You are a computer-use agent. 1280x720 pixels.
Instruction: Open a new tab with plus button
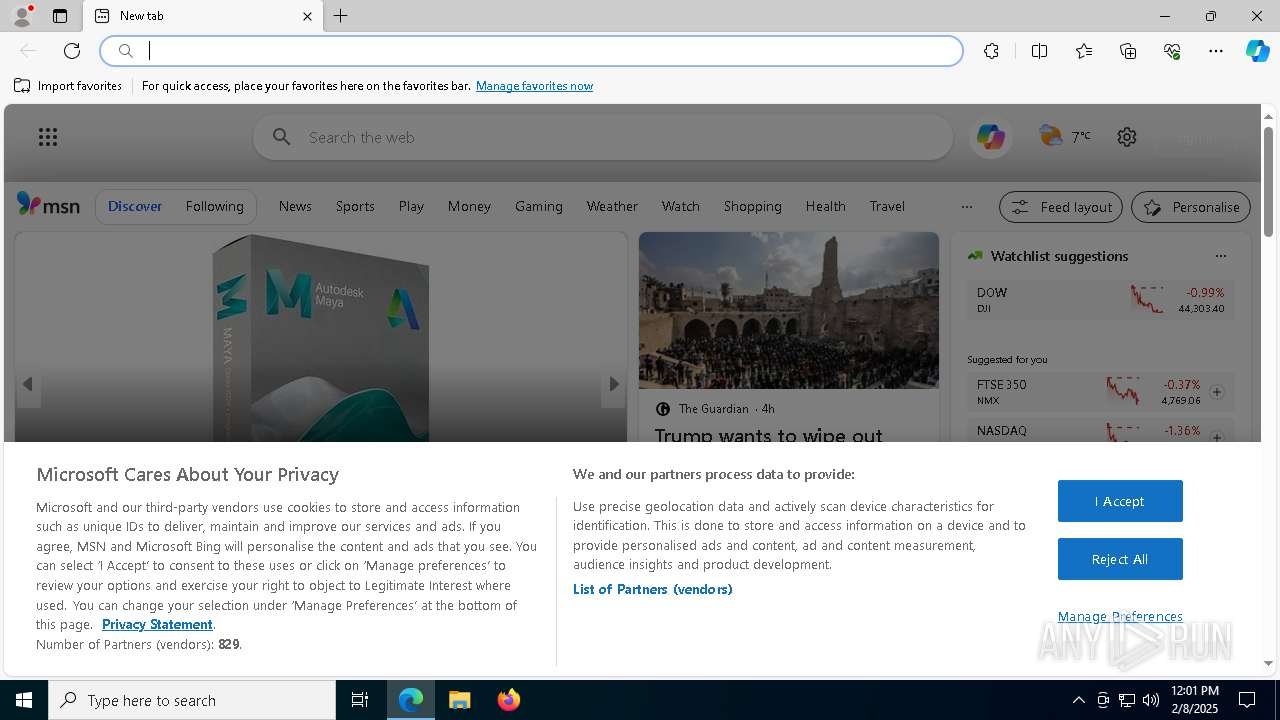coord(341,16)
